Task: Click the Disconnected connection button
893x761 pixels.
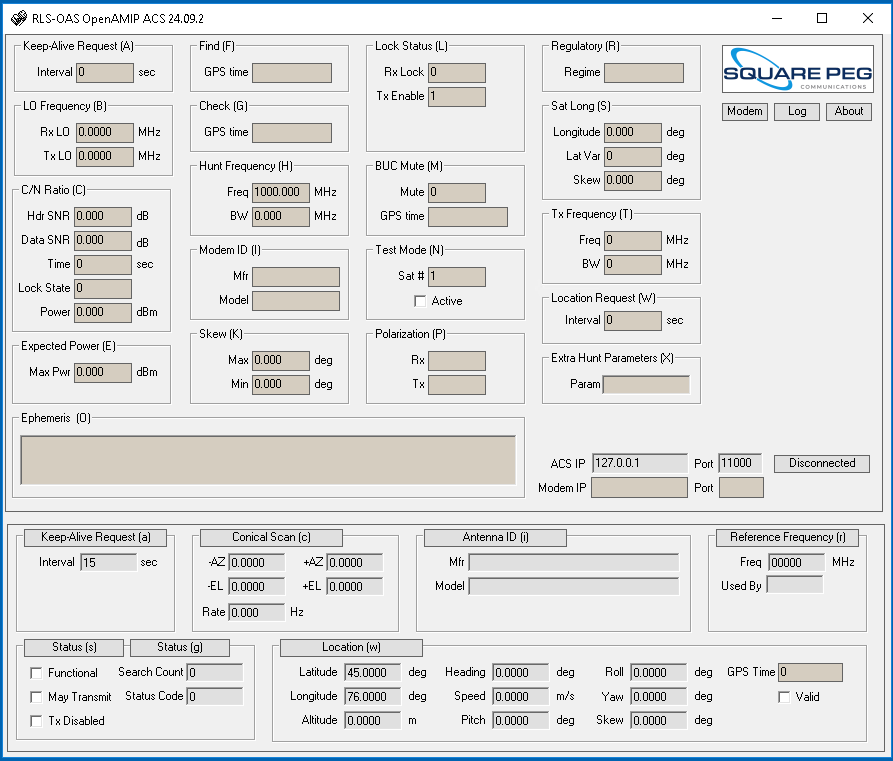Action: 822,464
